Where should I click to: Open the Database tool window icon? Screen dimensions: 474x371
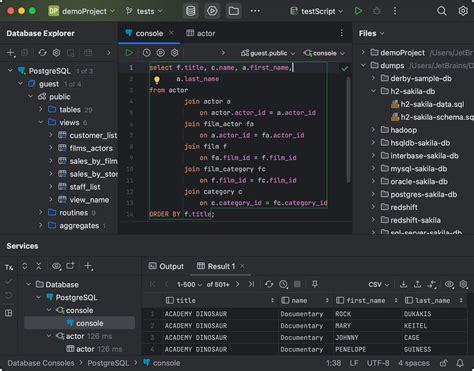pyautogui.click(x=191, y=11)
